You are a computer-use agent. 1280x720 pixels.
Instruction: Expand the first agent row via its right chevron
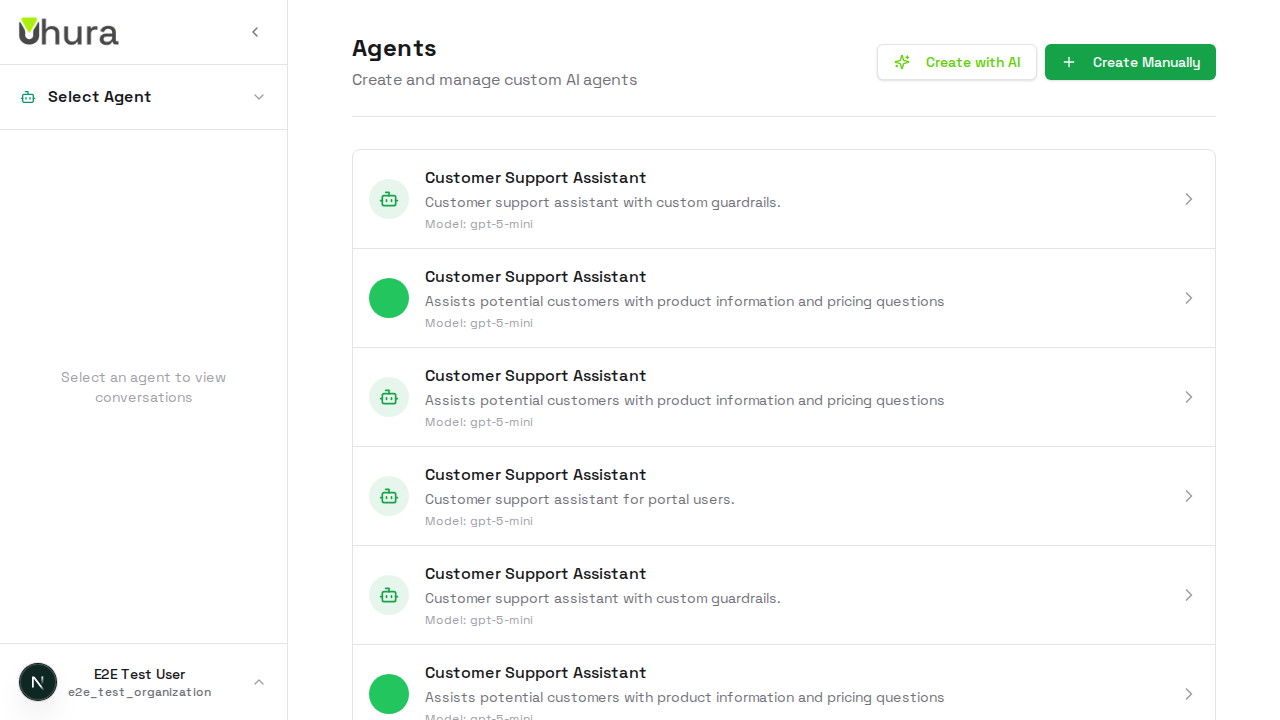1189,198
